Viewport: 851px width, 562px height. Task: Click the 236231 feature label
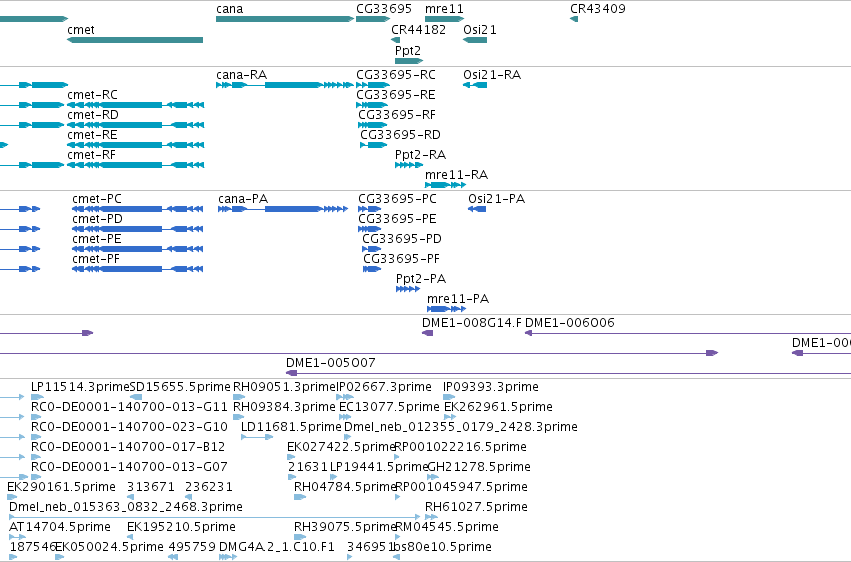(x=209, y=487)
